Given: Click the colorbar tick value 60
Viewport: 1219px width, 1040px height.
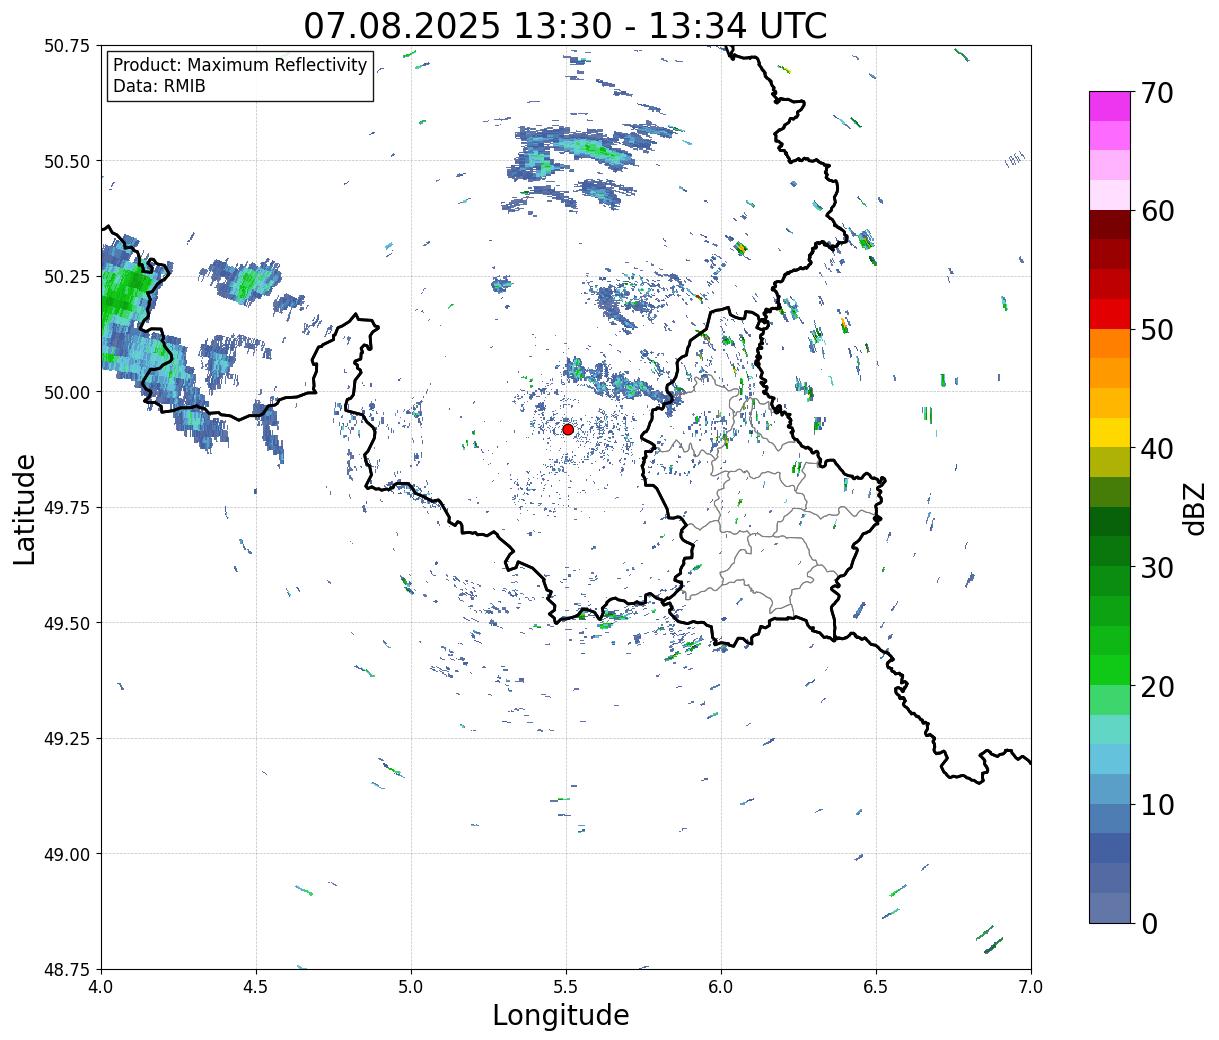Looking at the screenshot, I should (x=1156, y=211).
